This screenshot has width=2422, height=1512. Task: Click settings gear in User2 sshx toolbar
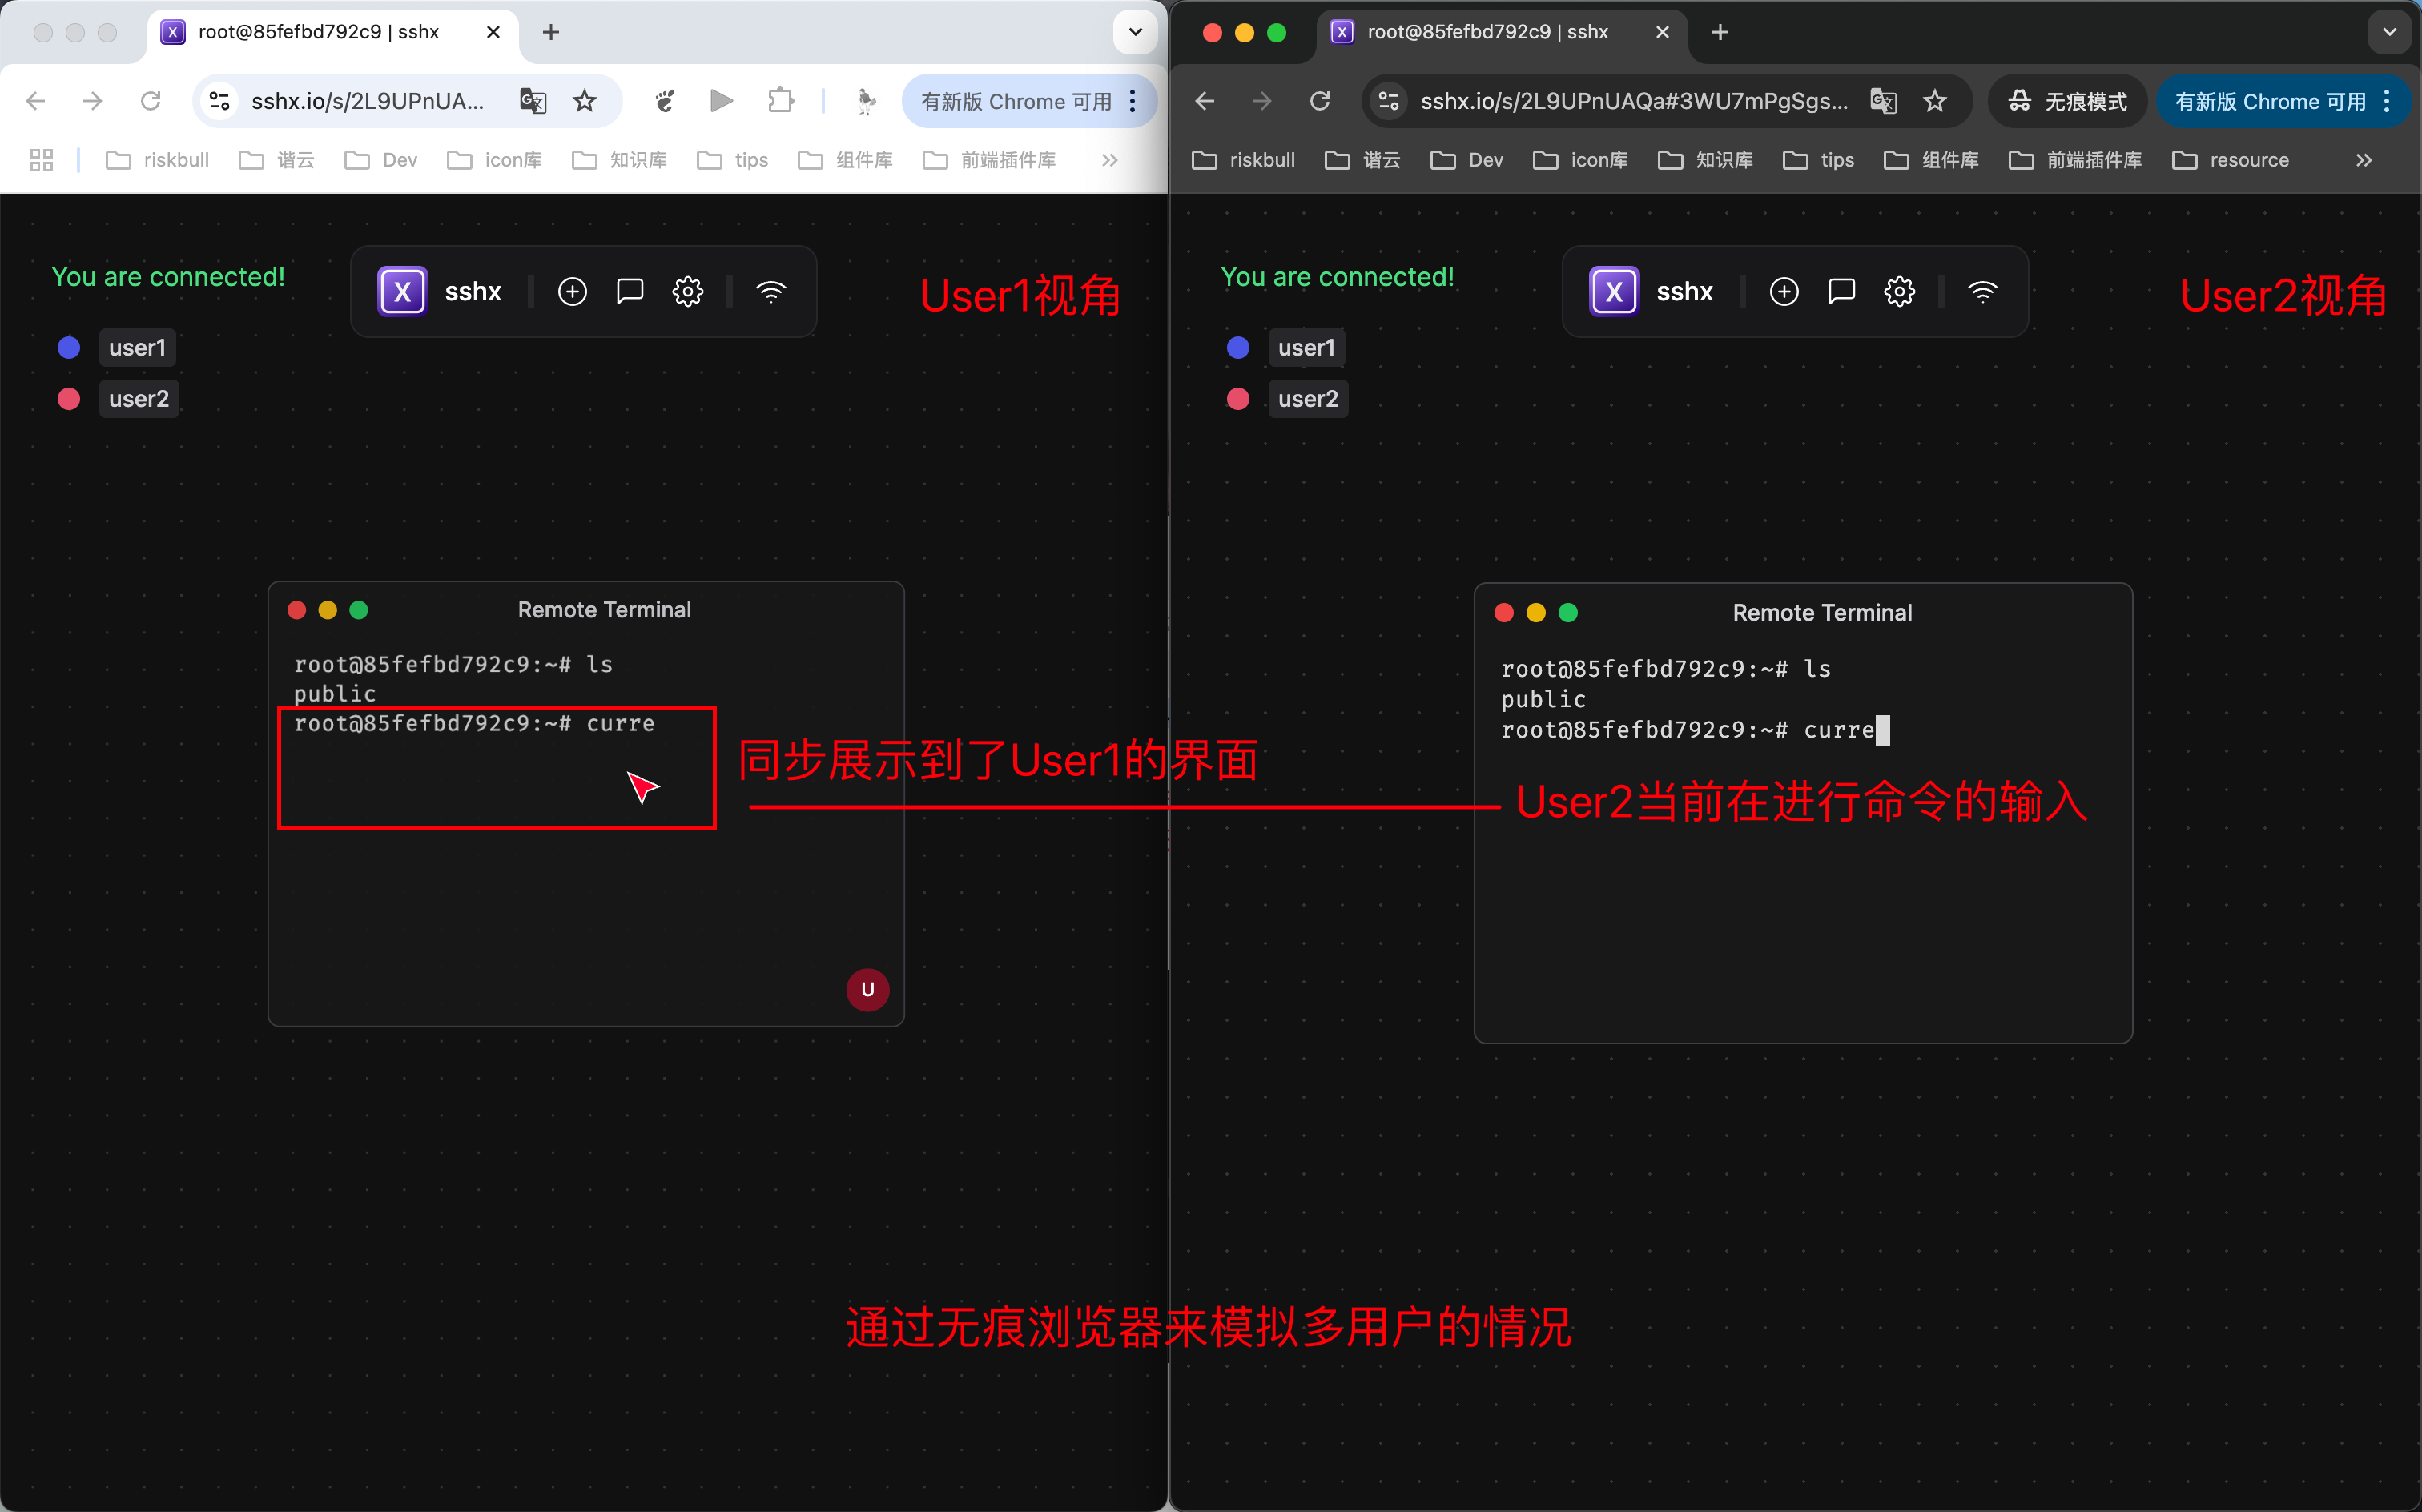coord(1900,292)
